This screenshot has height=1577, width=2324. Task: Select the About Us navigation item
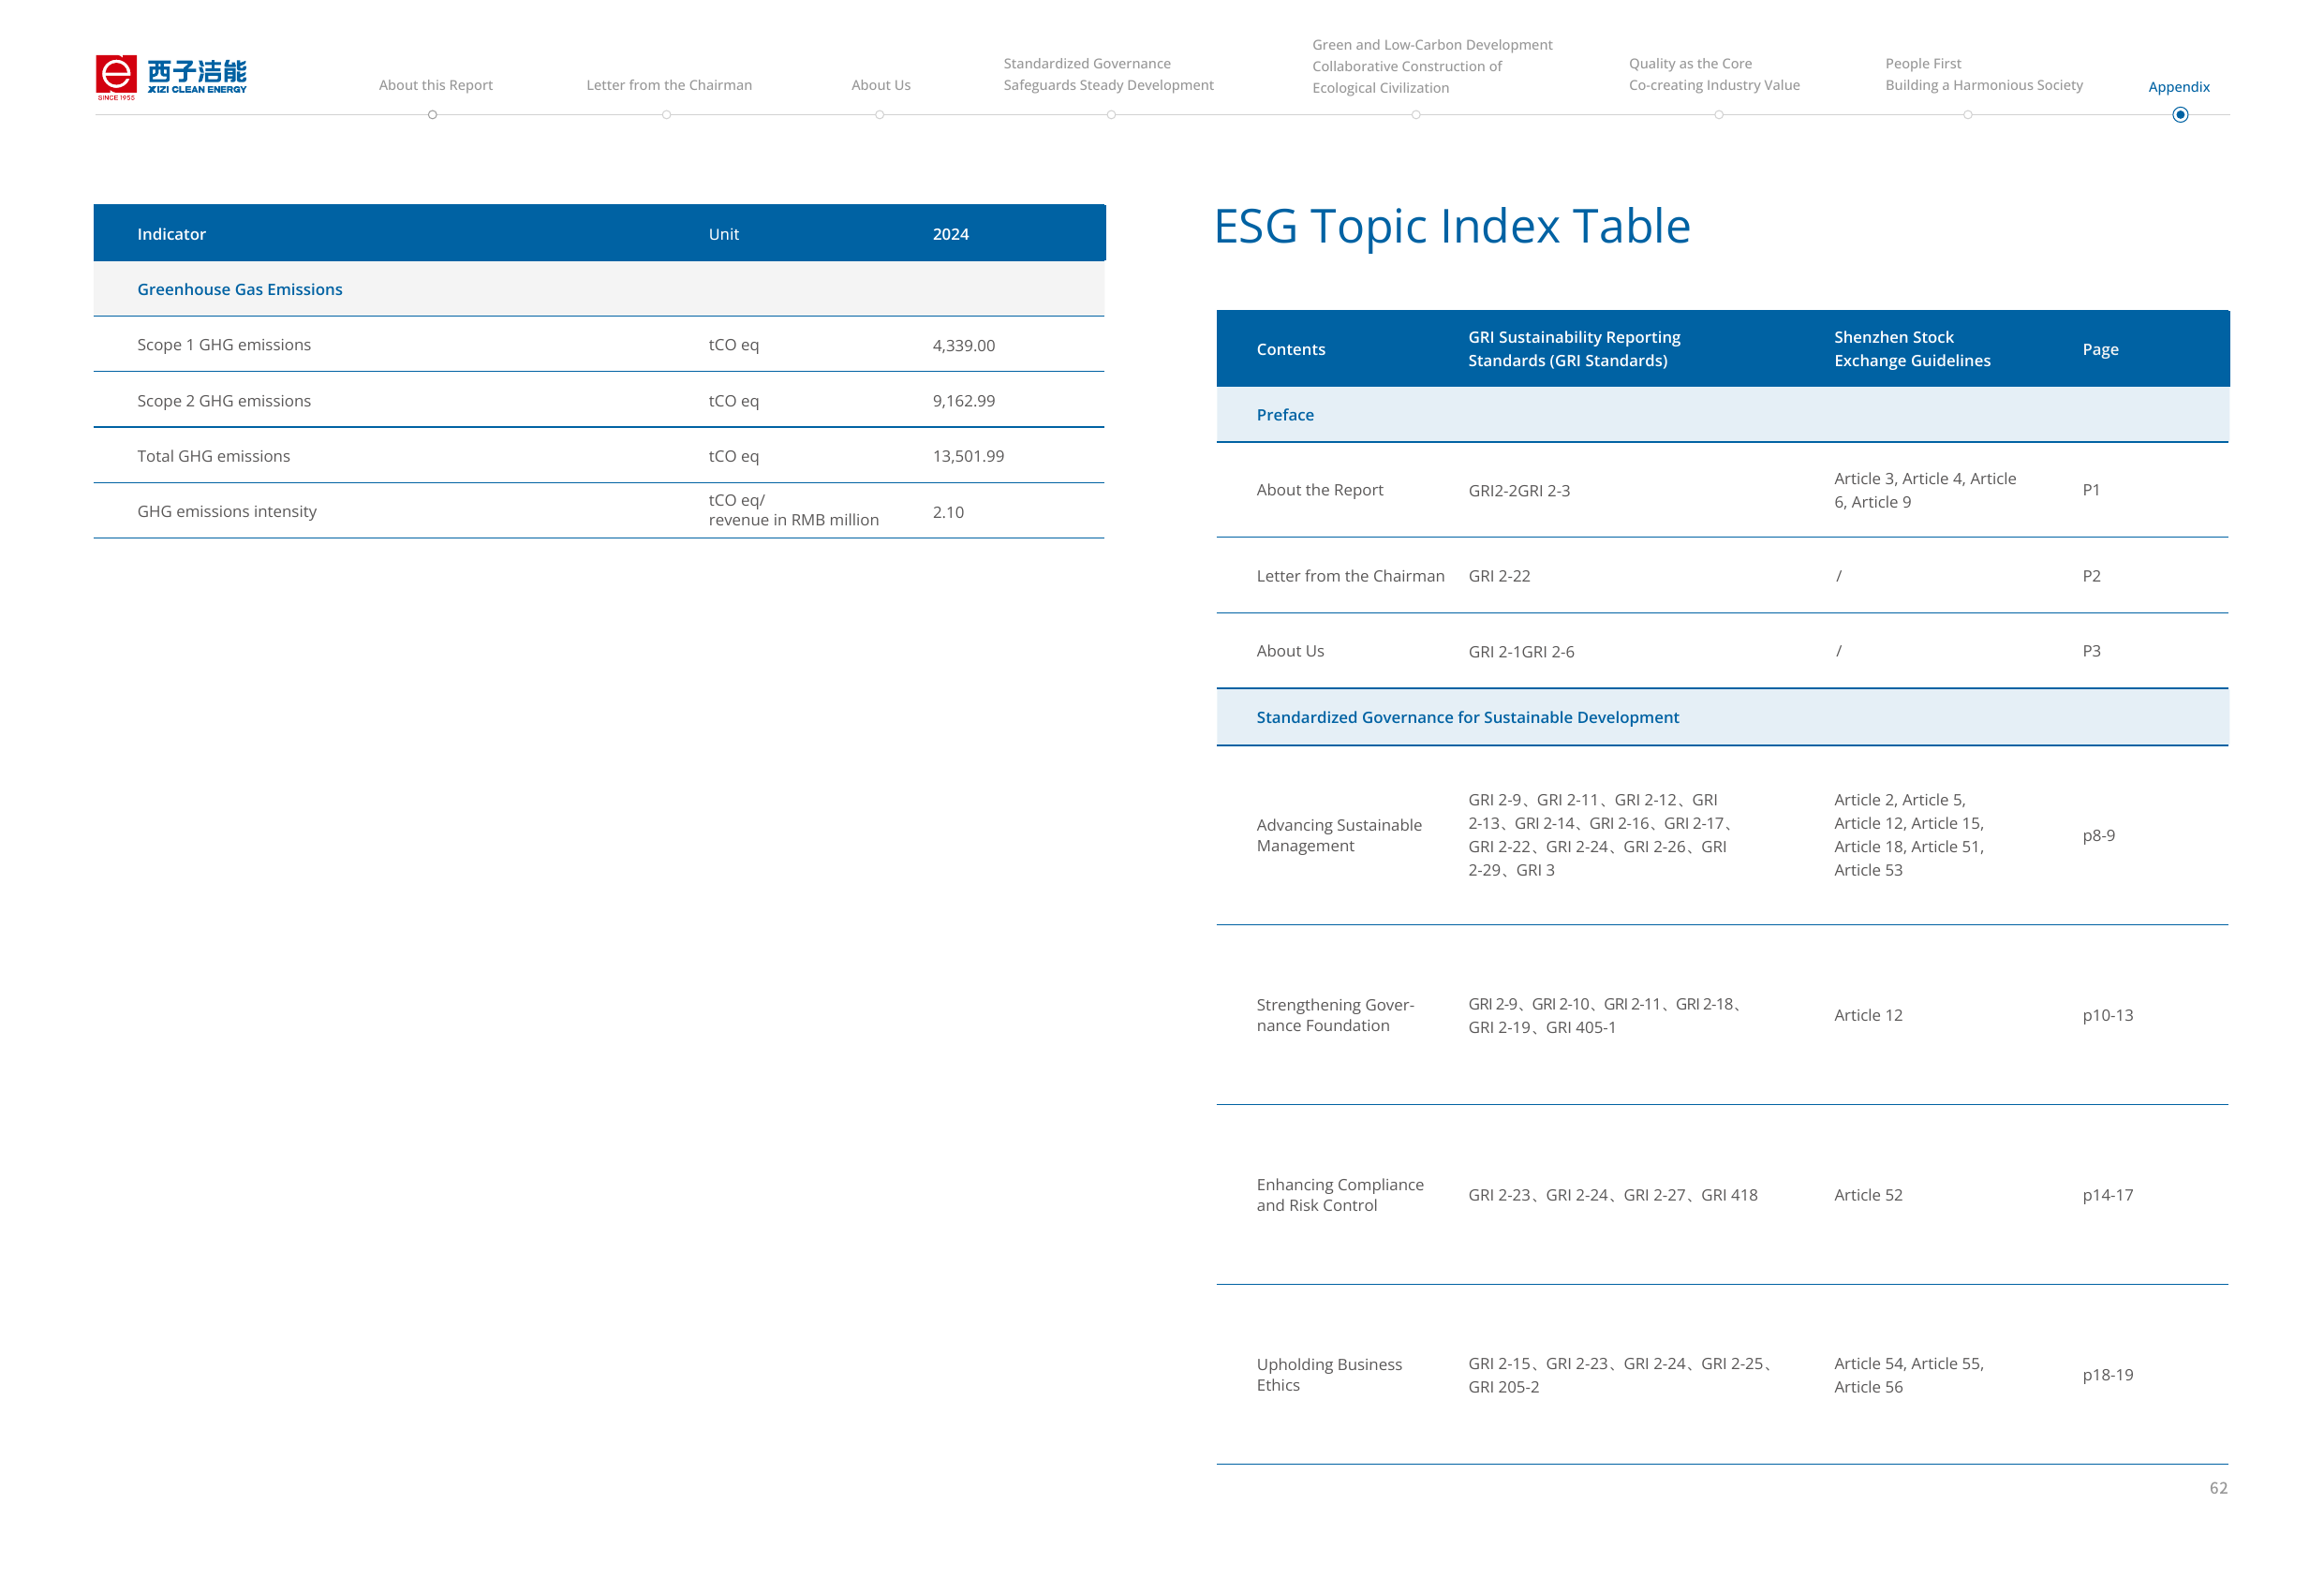click(x=881, y=85)
